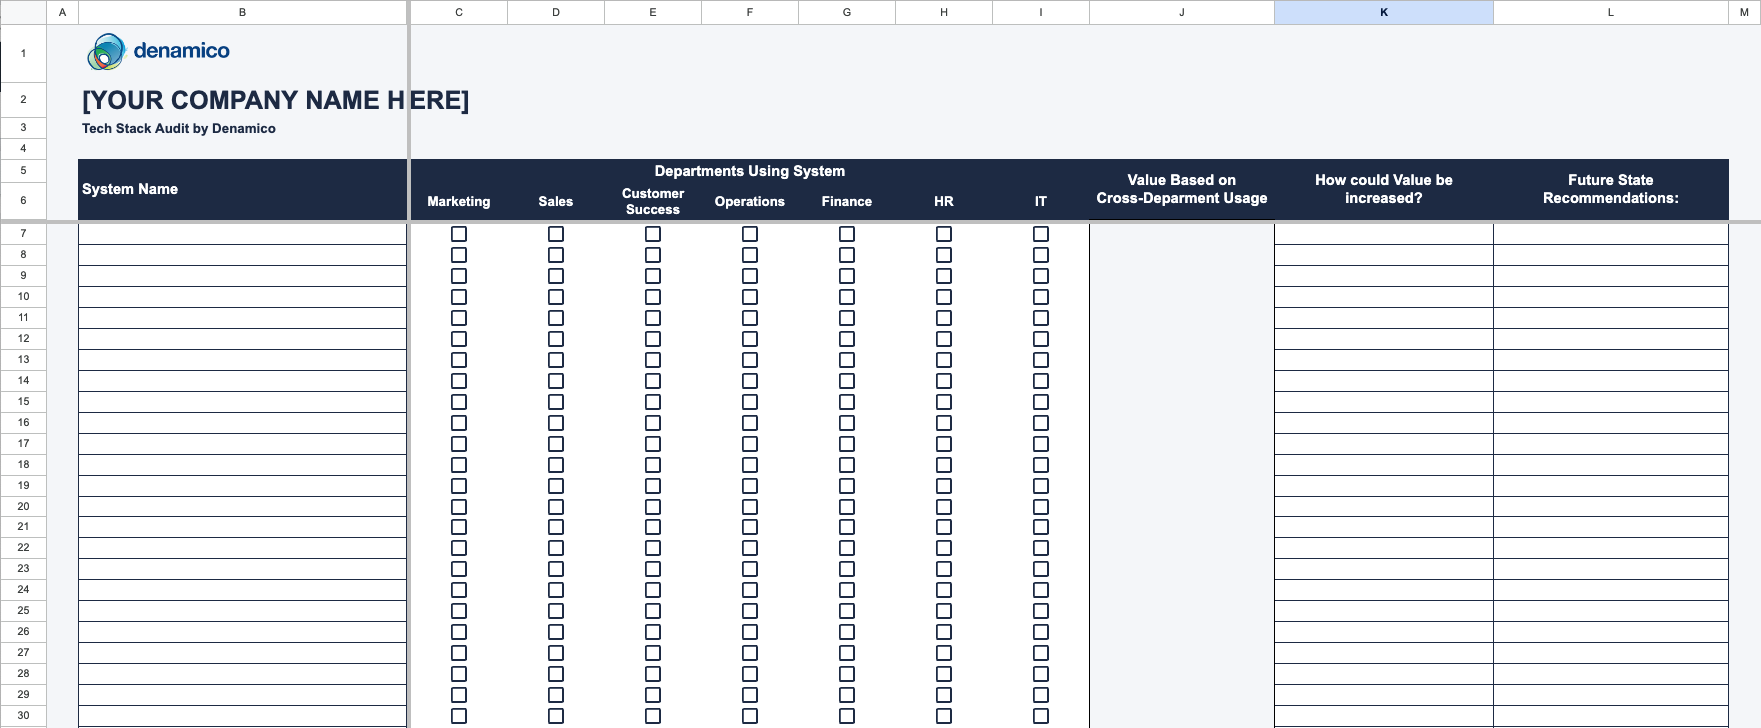Click 'Departments Using System' header

(x=750, y=171)
